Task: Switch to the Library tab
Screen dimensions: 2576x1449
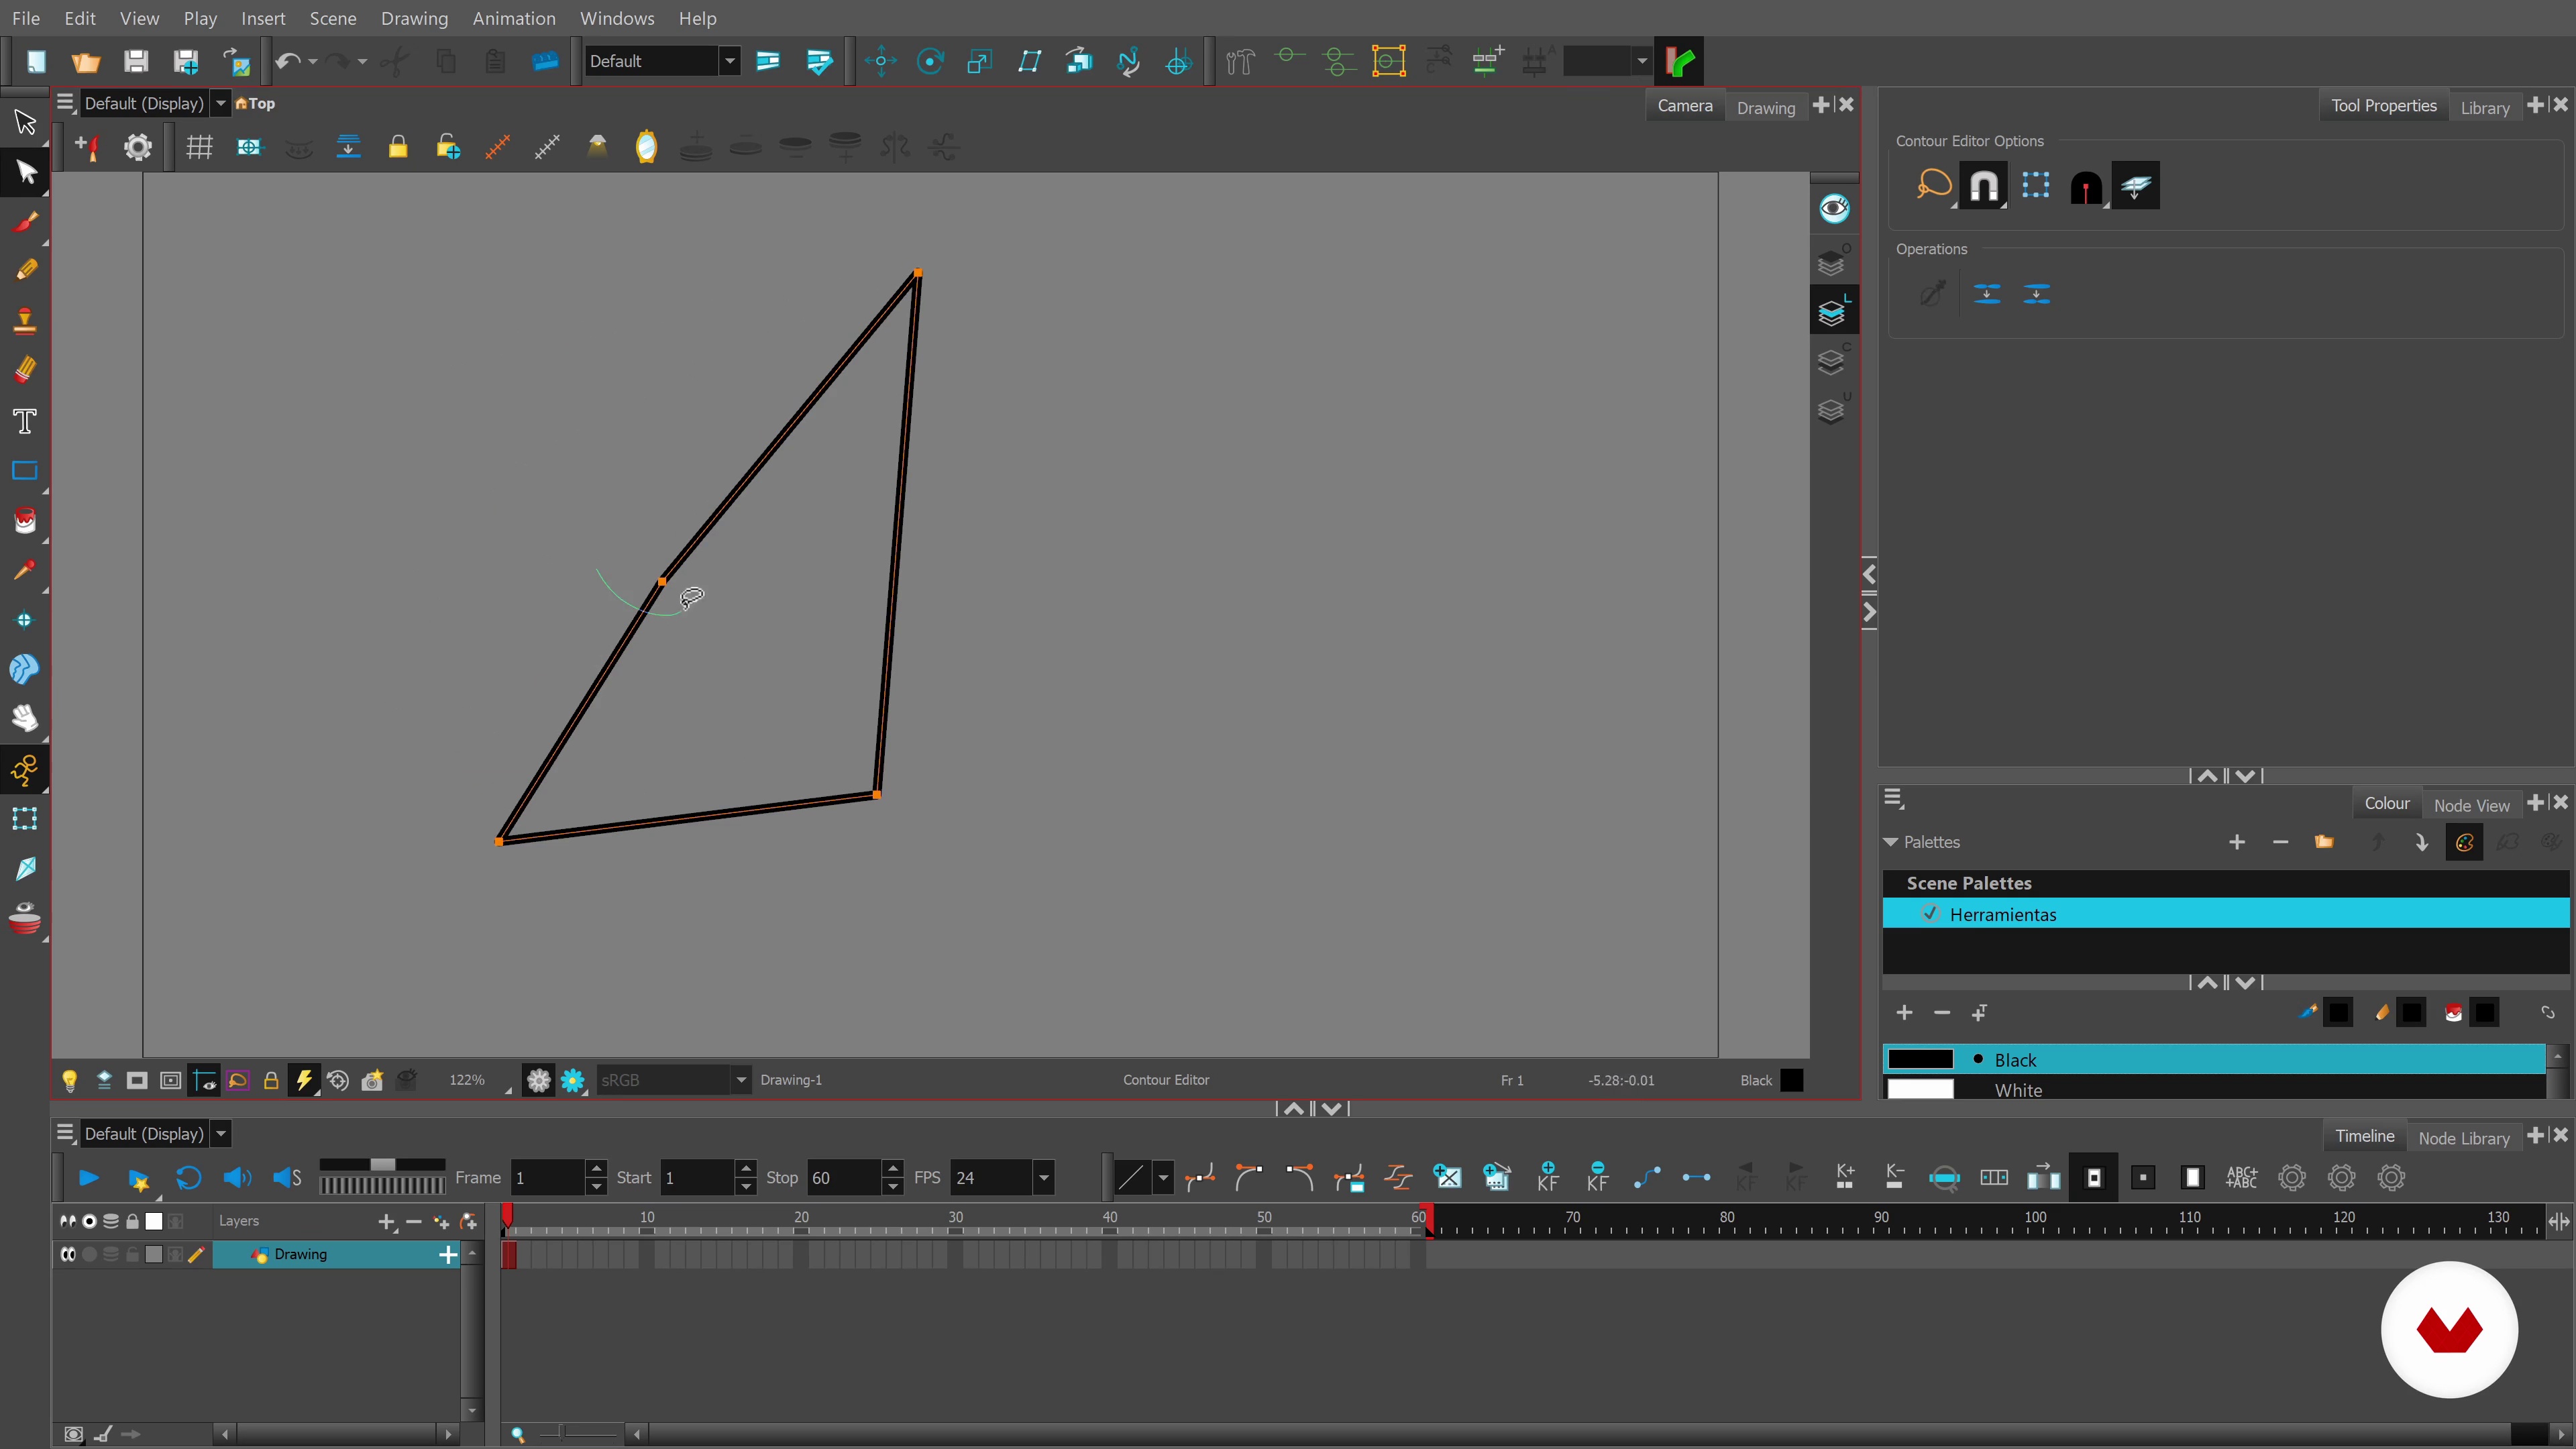Action: point(2484,107)
